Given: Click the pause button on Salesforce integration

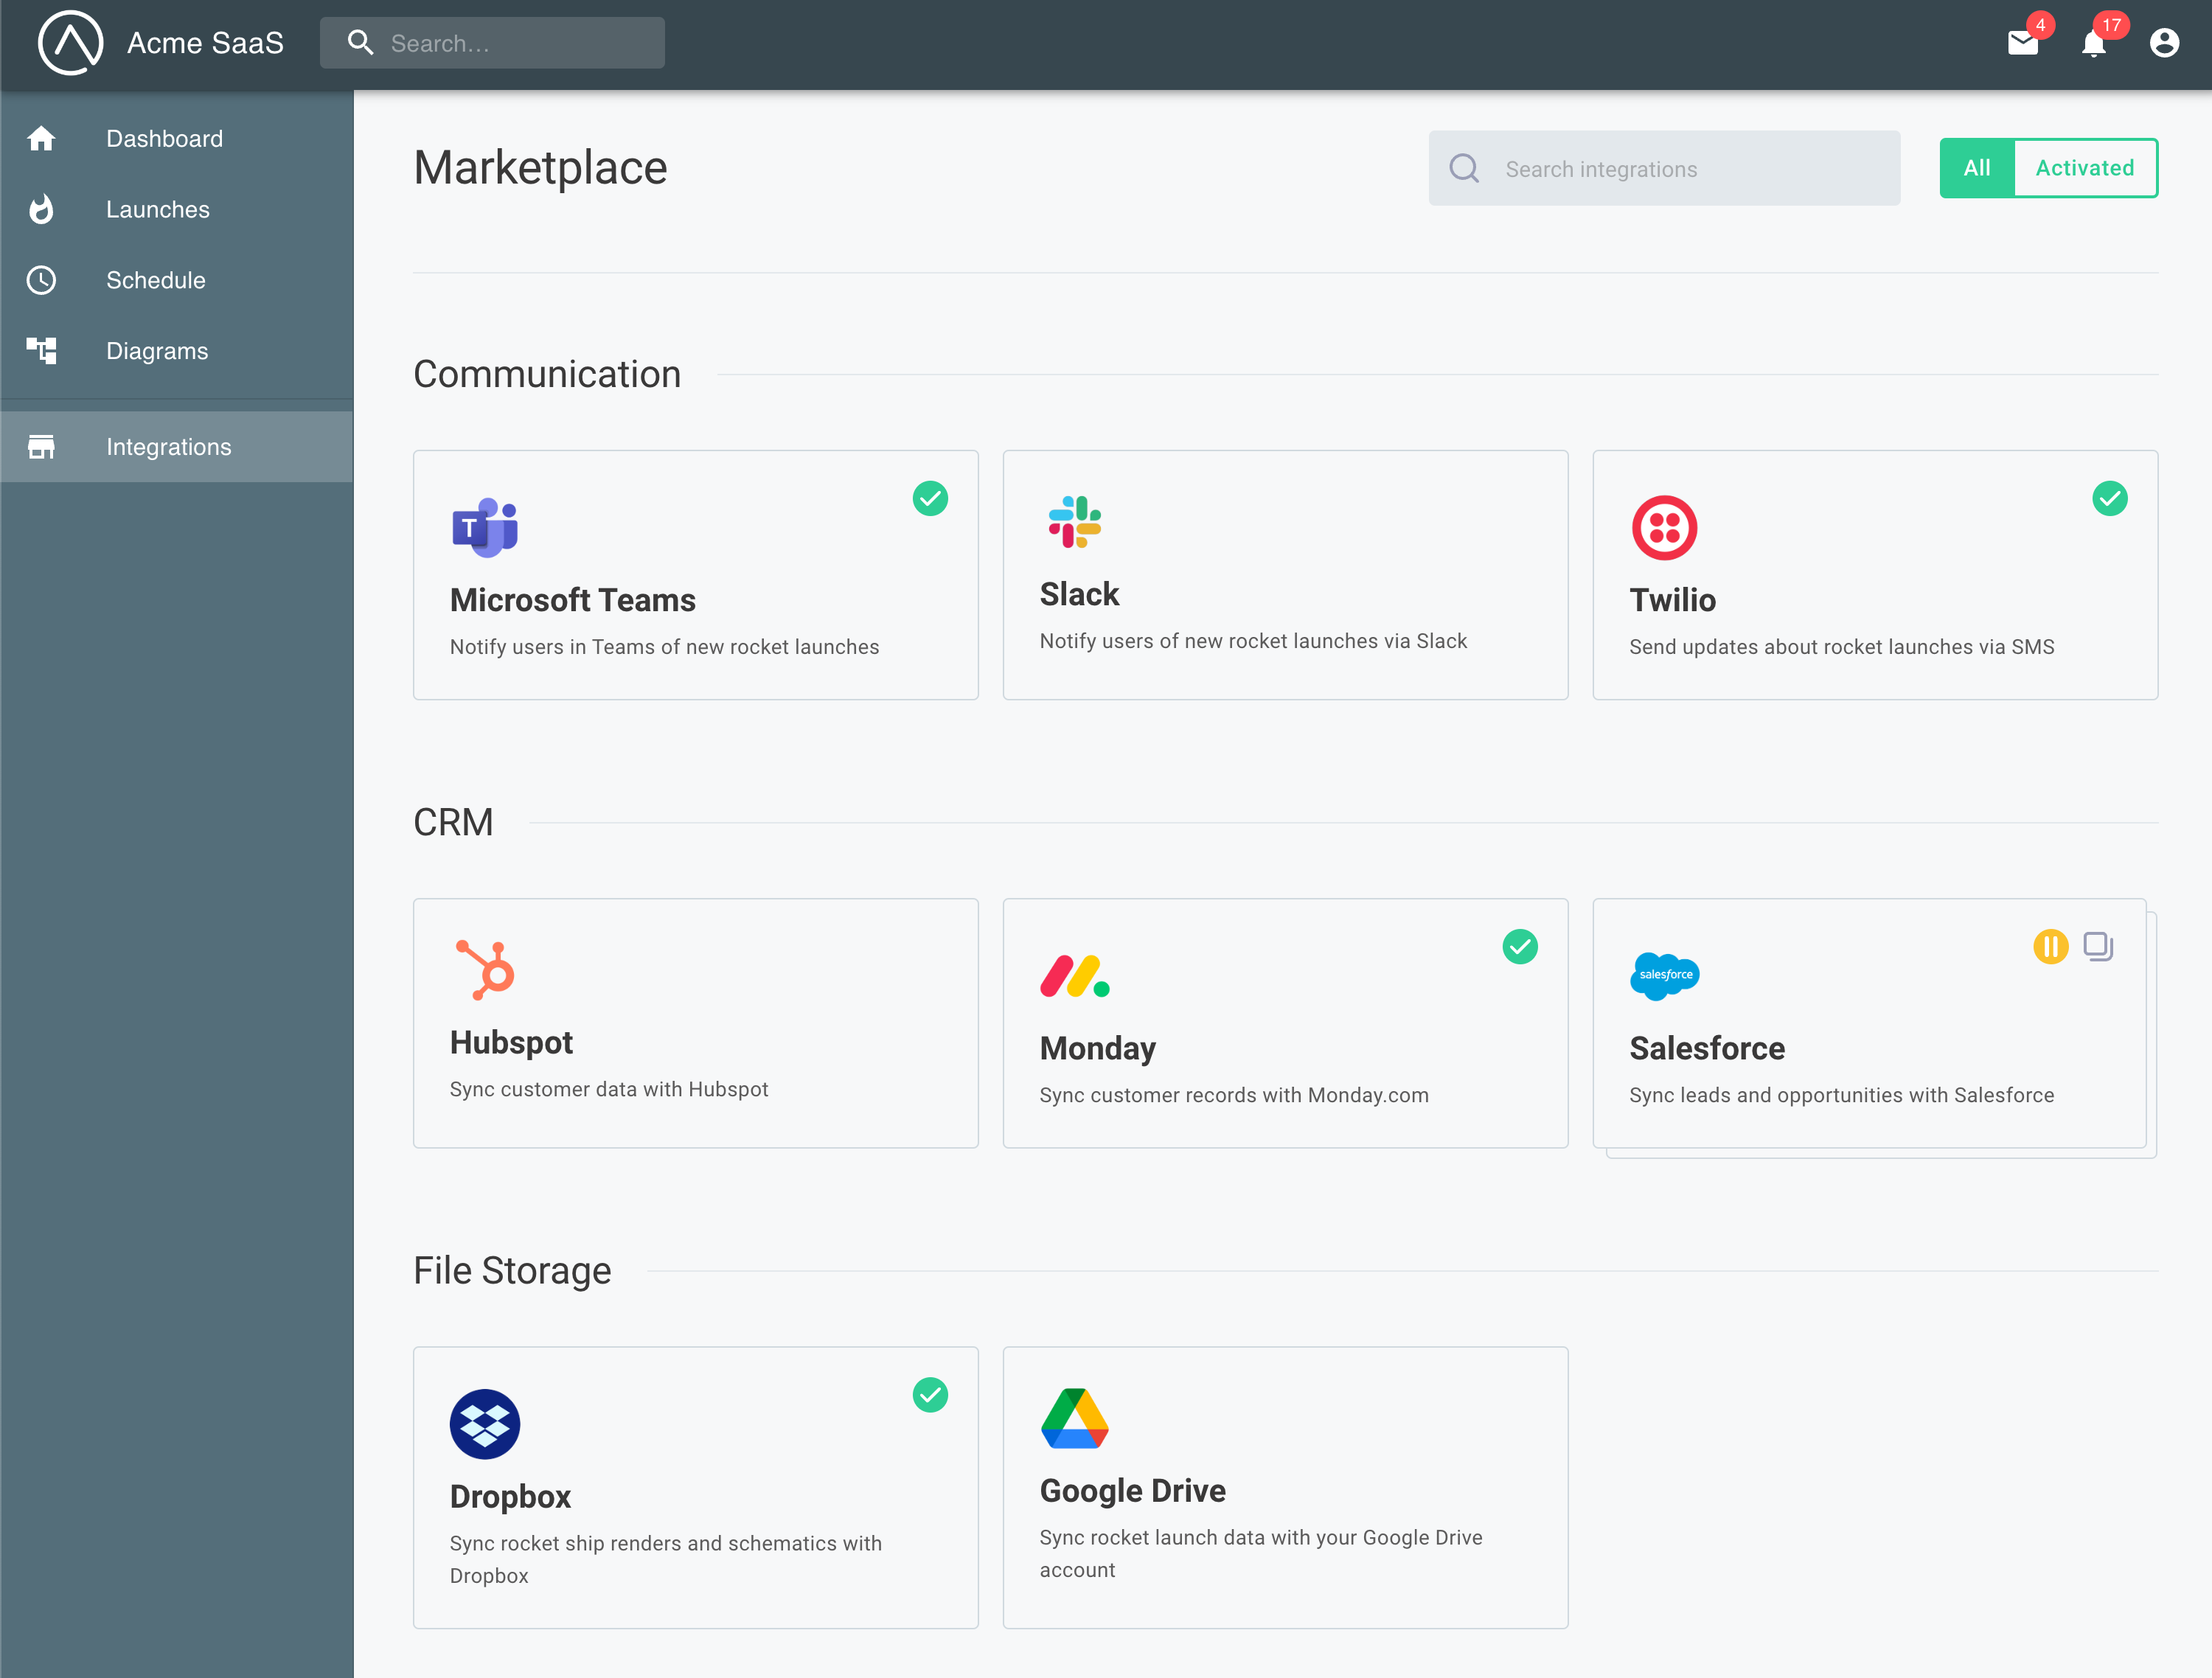Looking at the screenshot, I should [x=2051, y=947].
